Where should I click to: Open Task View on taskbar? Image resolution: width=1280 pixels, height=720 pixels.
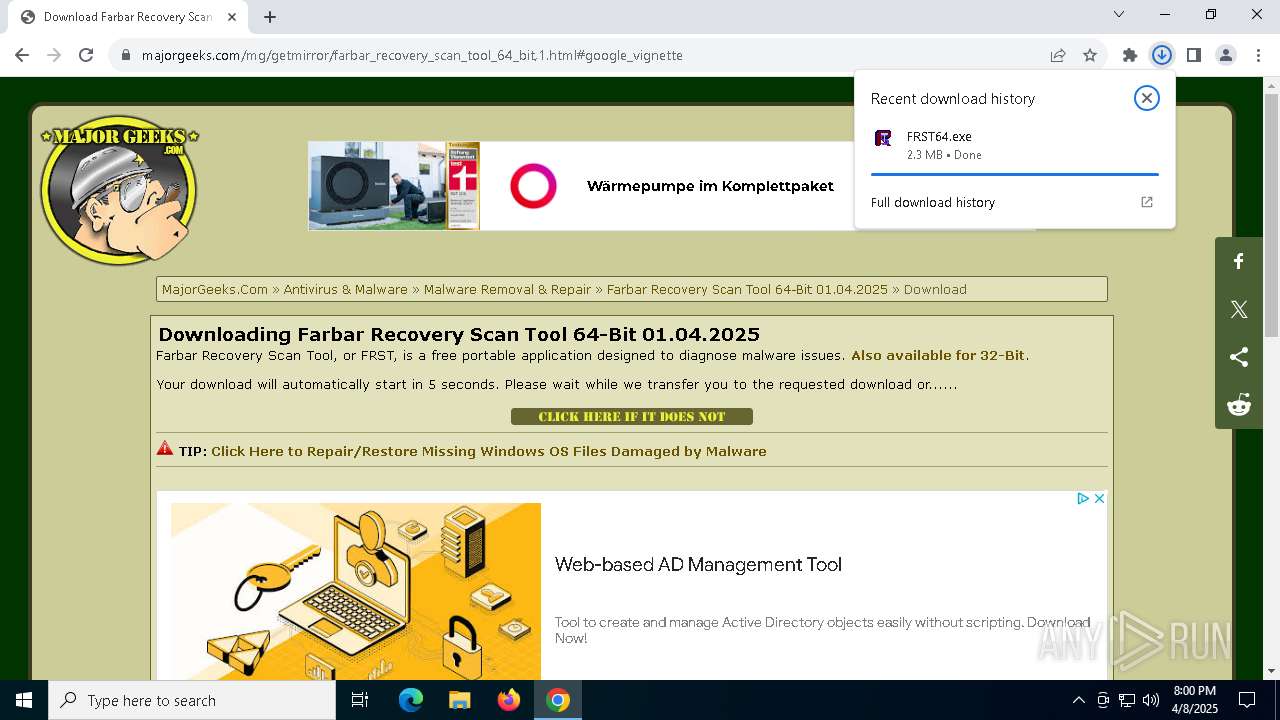pyautogui.click(x=360, y=700)
